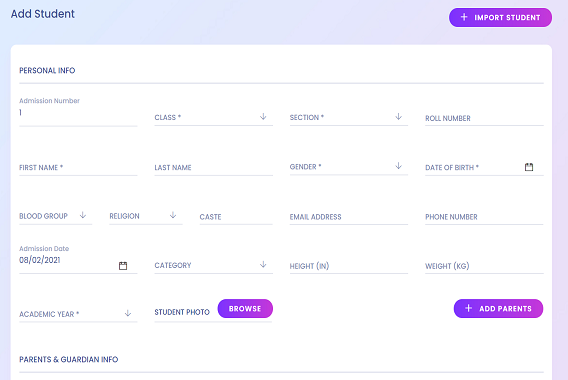Expand the Class dropdown
Image resolution: width=568 pixels, height=380 pixels.
coord(213,117)
